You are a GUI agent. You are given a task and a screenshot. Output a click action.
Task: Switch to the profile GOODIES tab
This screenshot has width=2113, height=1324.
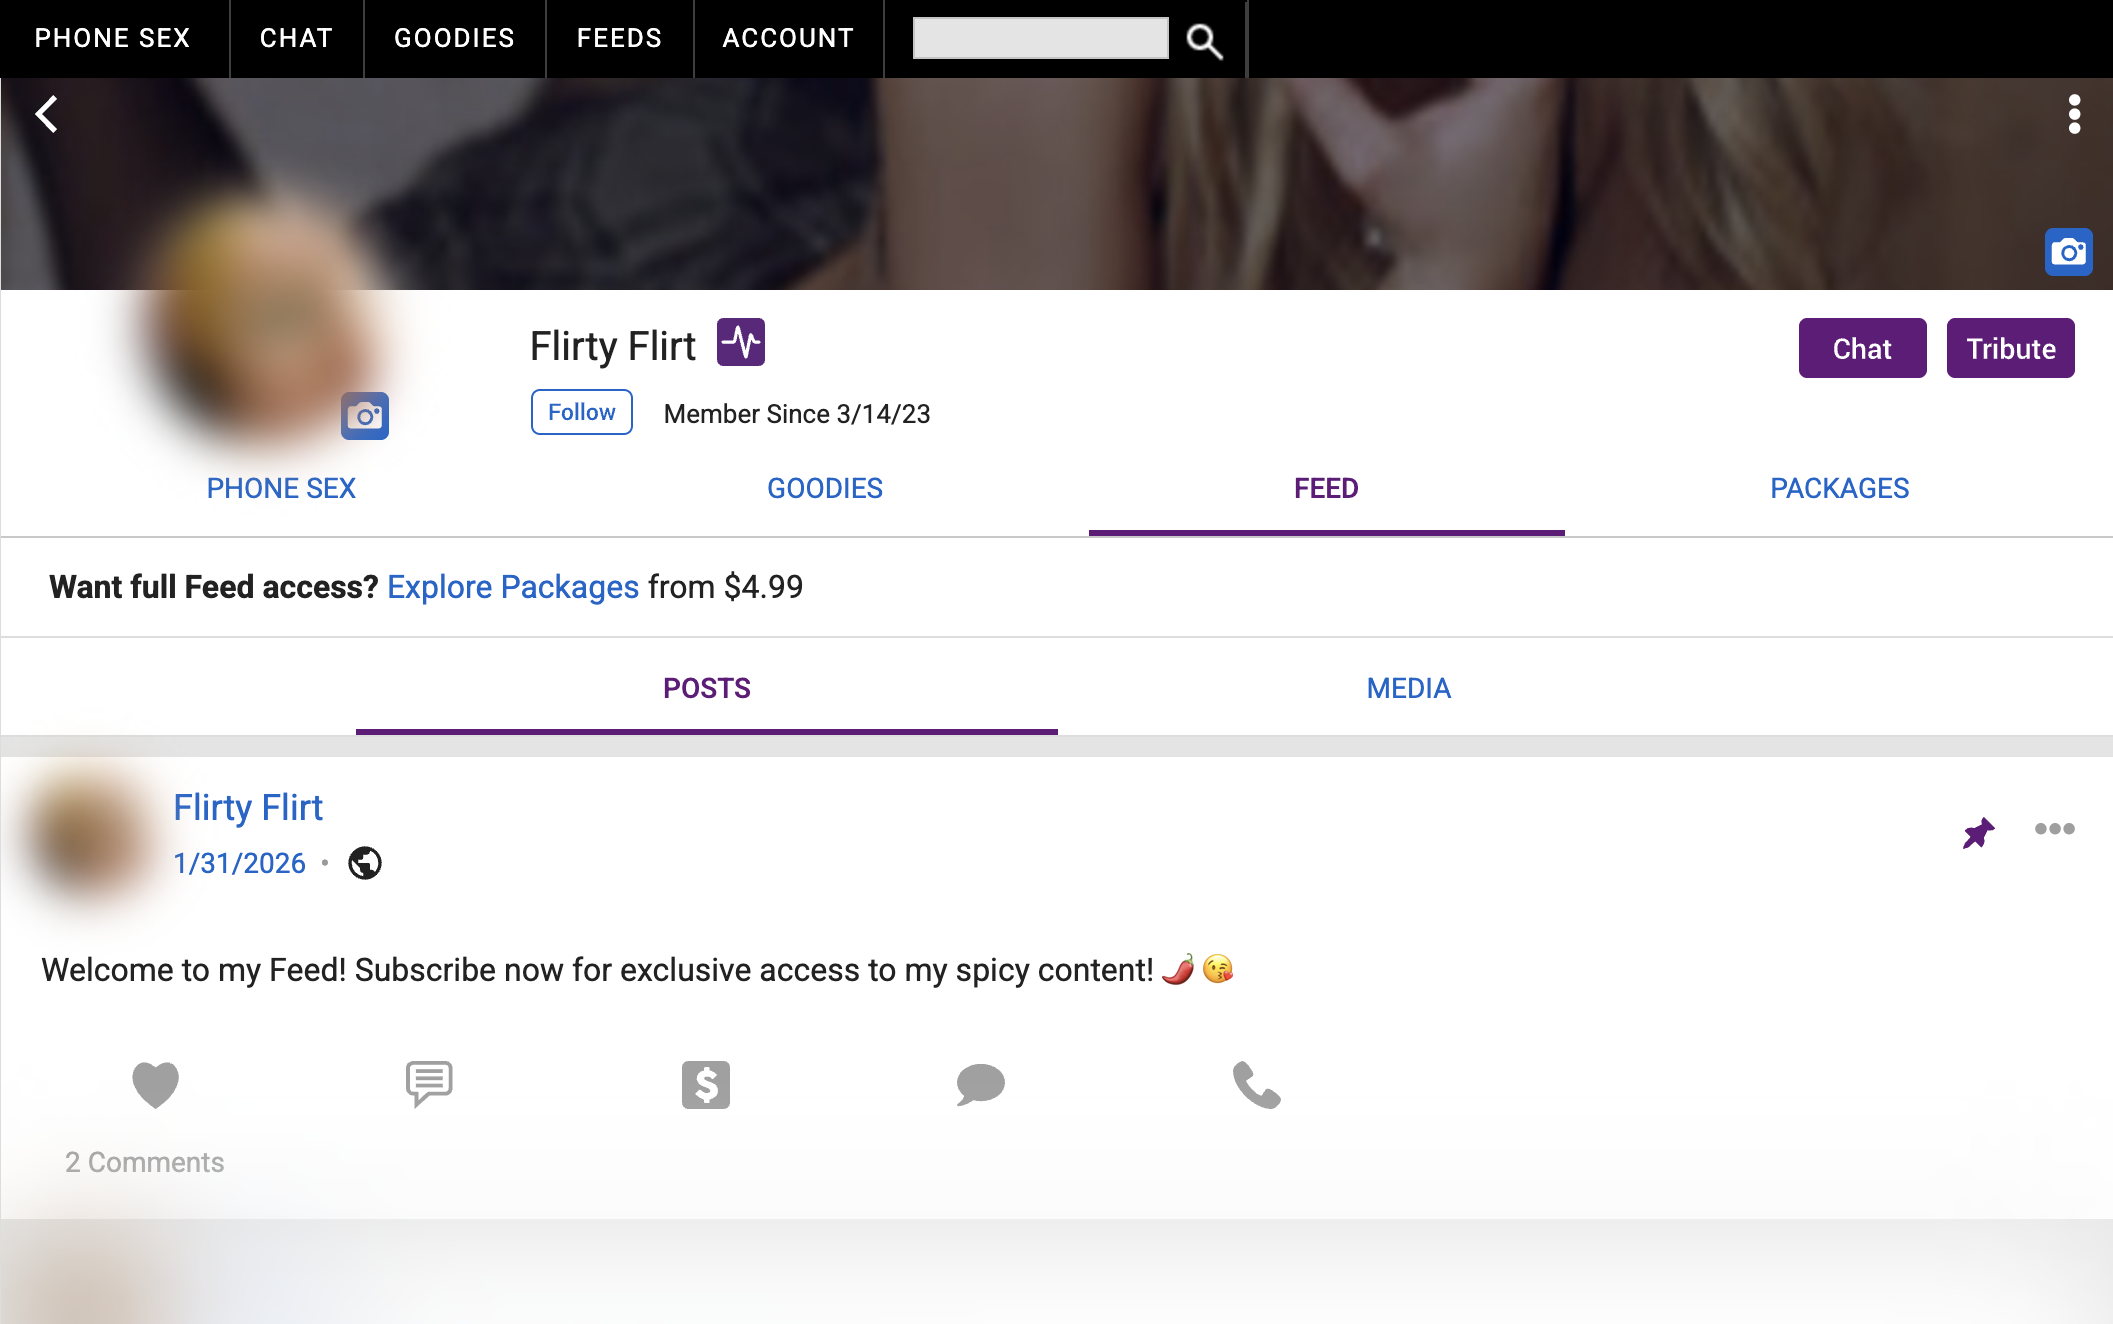[x=825, y=488]
